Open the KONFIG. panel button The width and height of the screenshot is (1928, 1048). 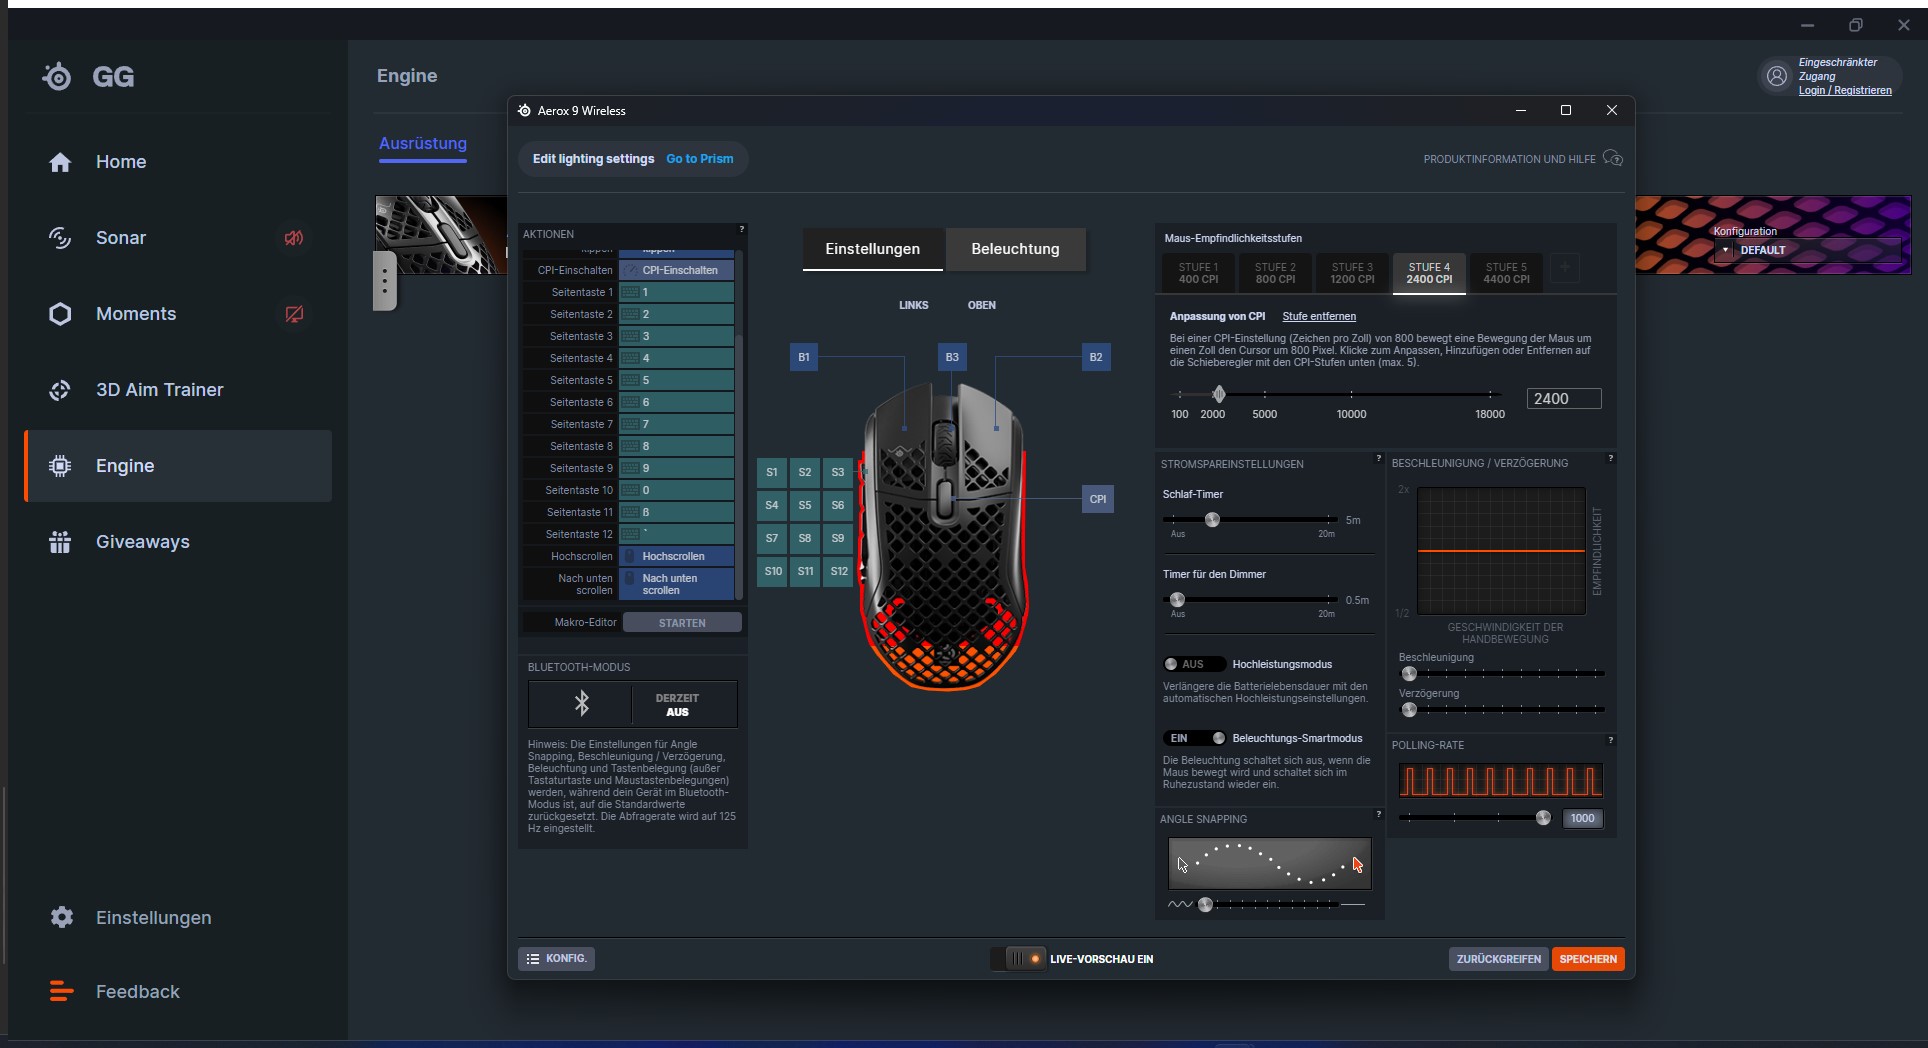click(556, 958)
